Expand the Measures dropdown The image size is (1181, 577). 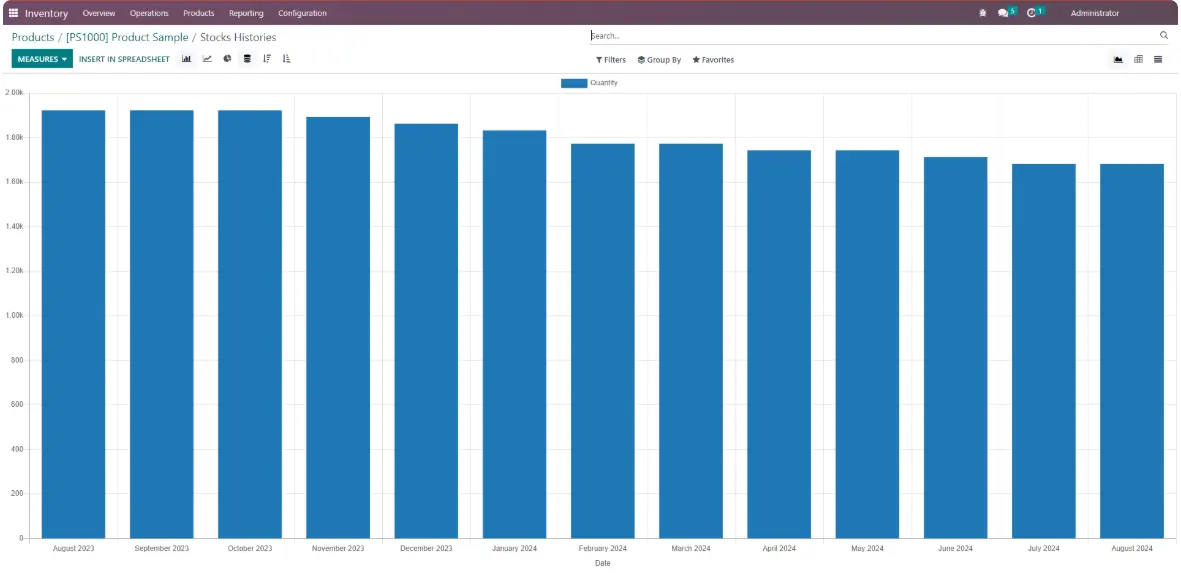coord(42,59)
